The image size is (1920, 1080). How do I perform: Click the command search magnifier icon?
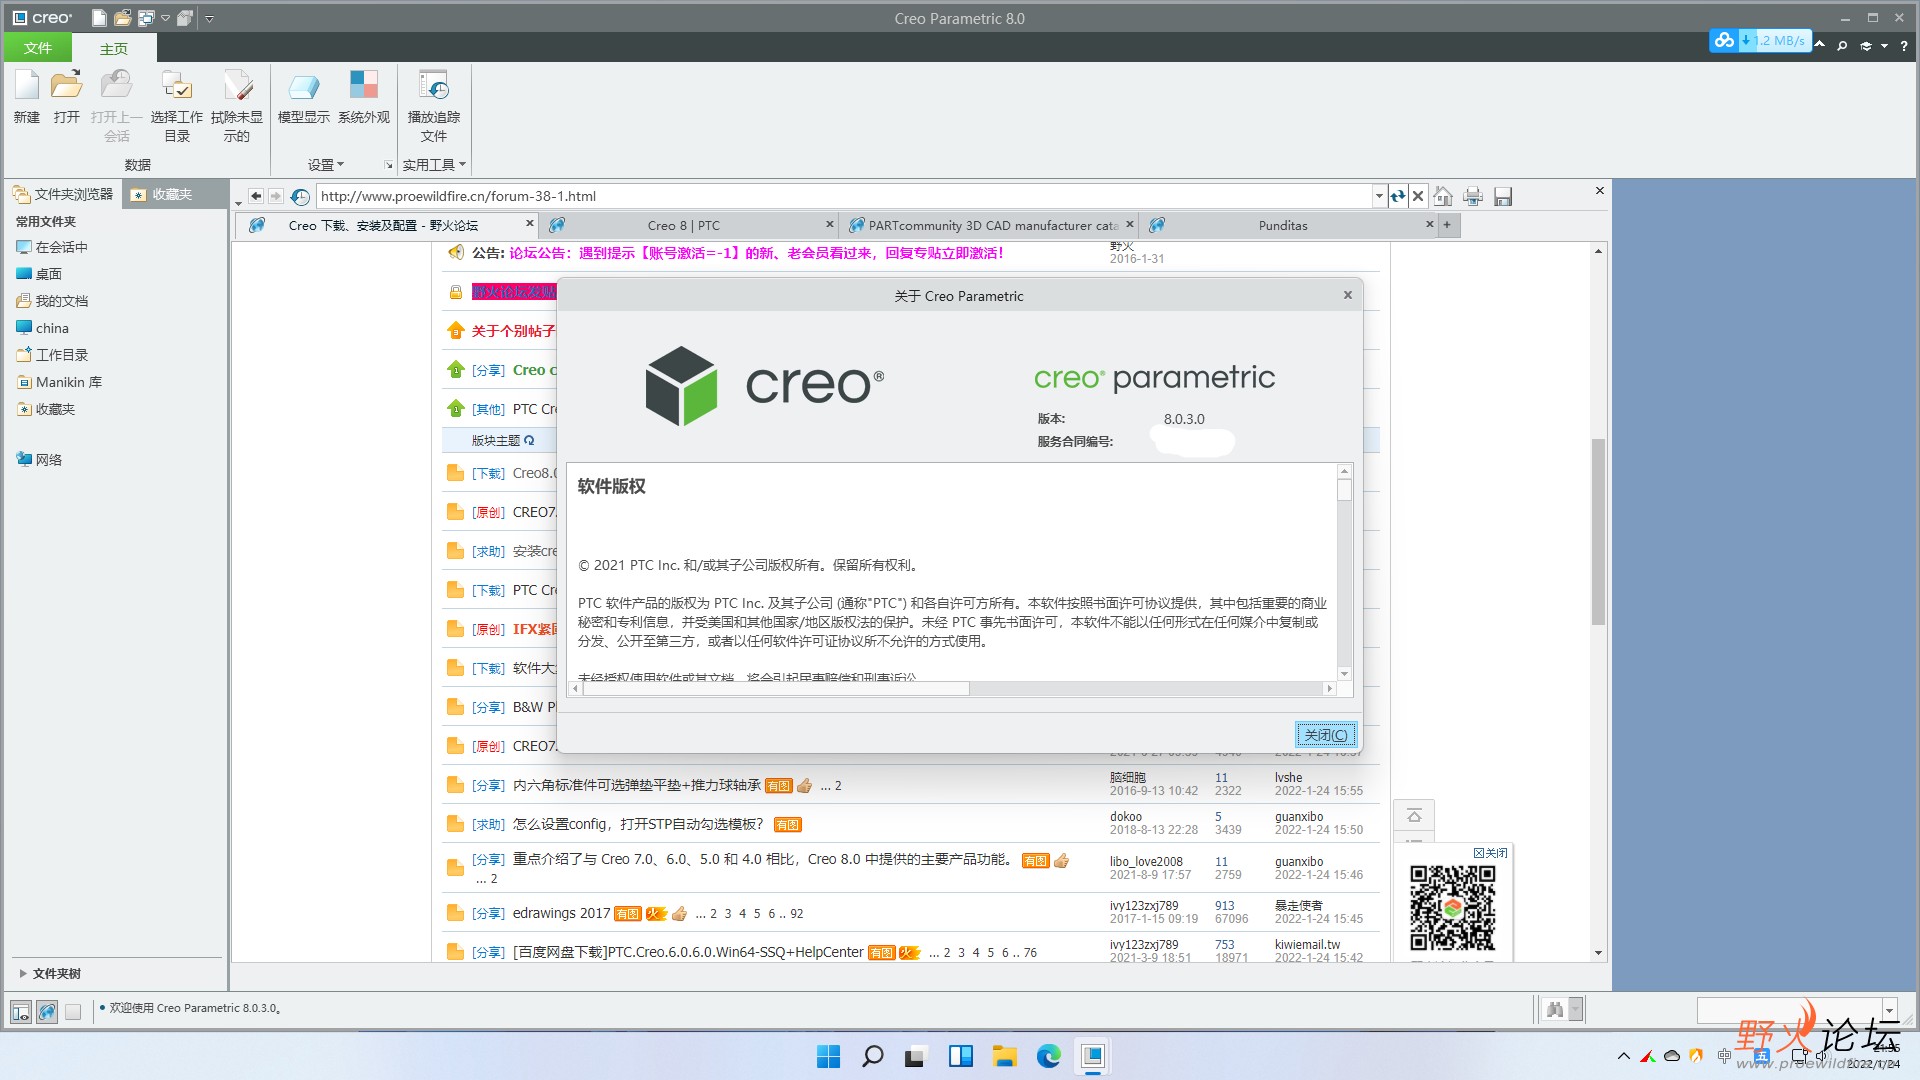pos(1842,45)
